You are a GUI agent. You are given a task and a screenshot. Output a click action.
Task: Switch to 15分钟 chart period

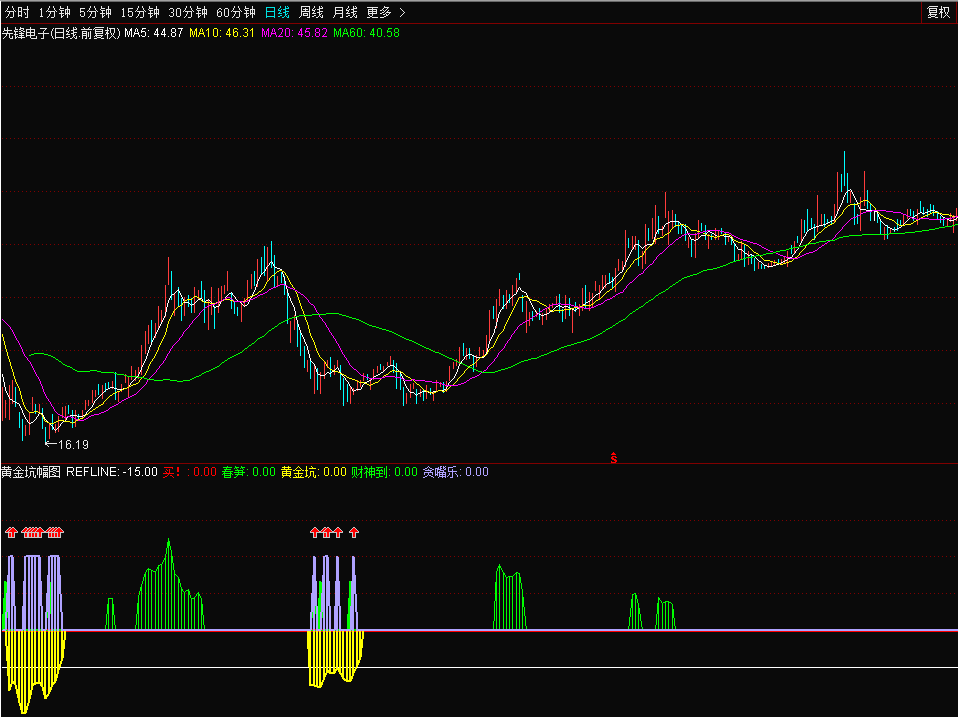point(139,13)
